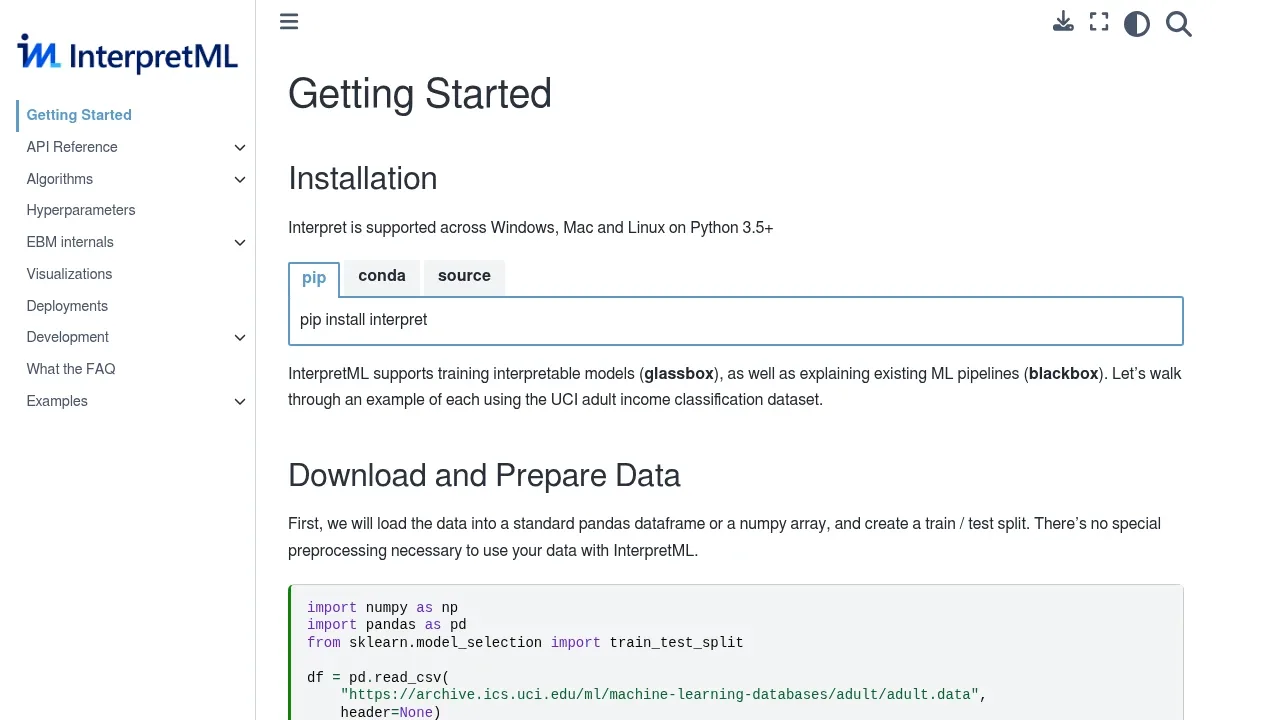Expand the Development section
This screenshot has height=720, width=1280.
[240, 338]
